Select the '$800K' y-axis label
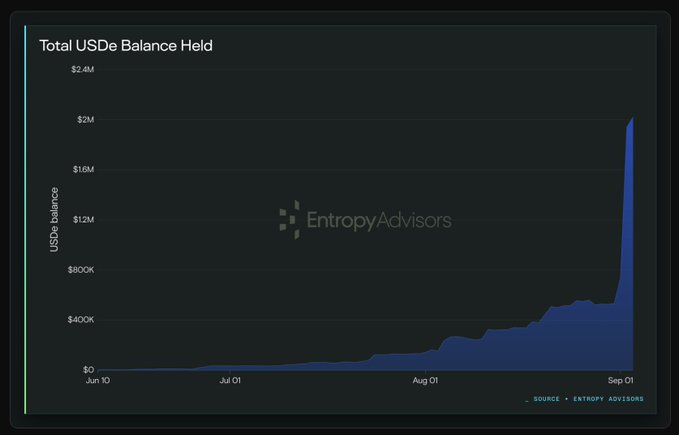The width and height of the screenshot is (679, 435). tap(81, 270)
